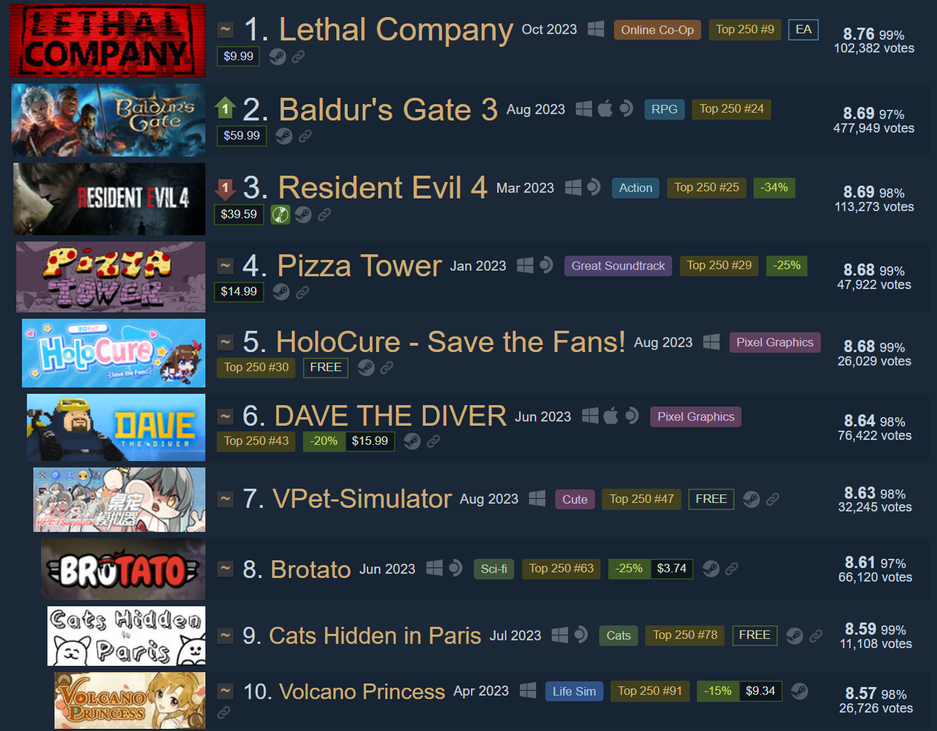Open DAVE THE DIVER Steam icon
This screenshot has height=731, width=937.
(412, 441)
